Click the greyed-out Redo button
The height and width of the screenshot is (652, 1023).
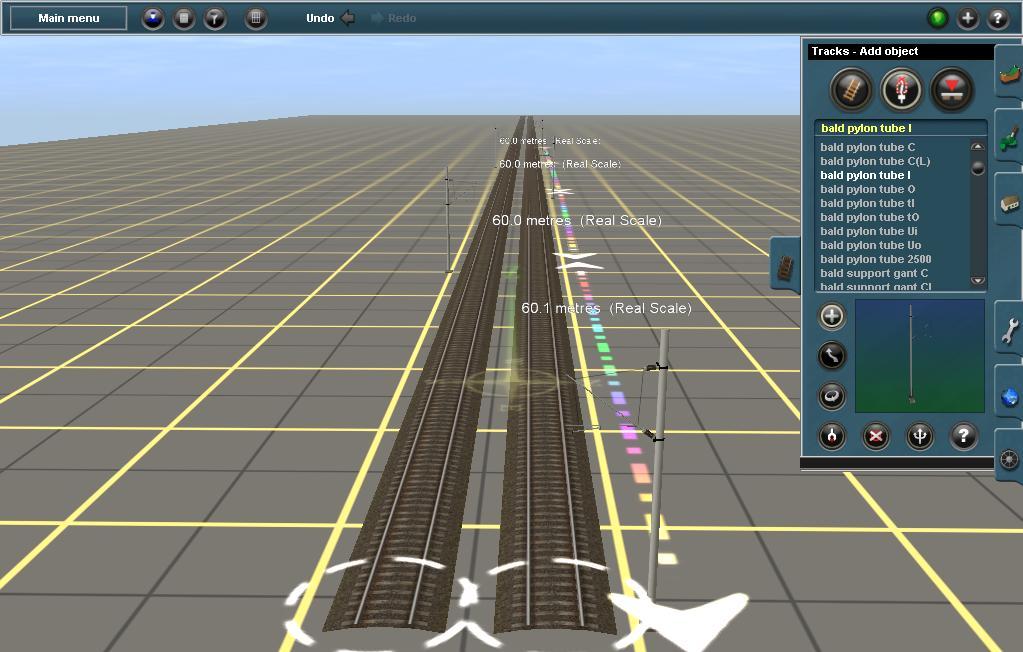point(393,18)
